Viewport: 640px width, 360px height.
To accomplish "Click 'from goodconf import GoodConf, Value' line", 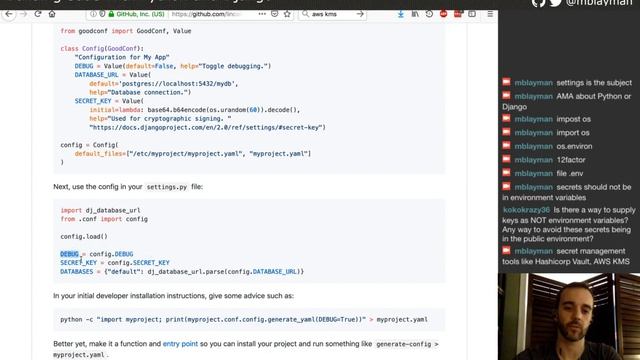I will coord(126,31).
